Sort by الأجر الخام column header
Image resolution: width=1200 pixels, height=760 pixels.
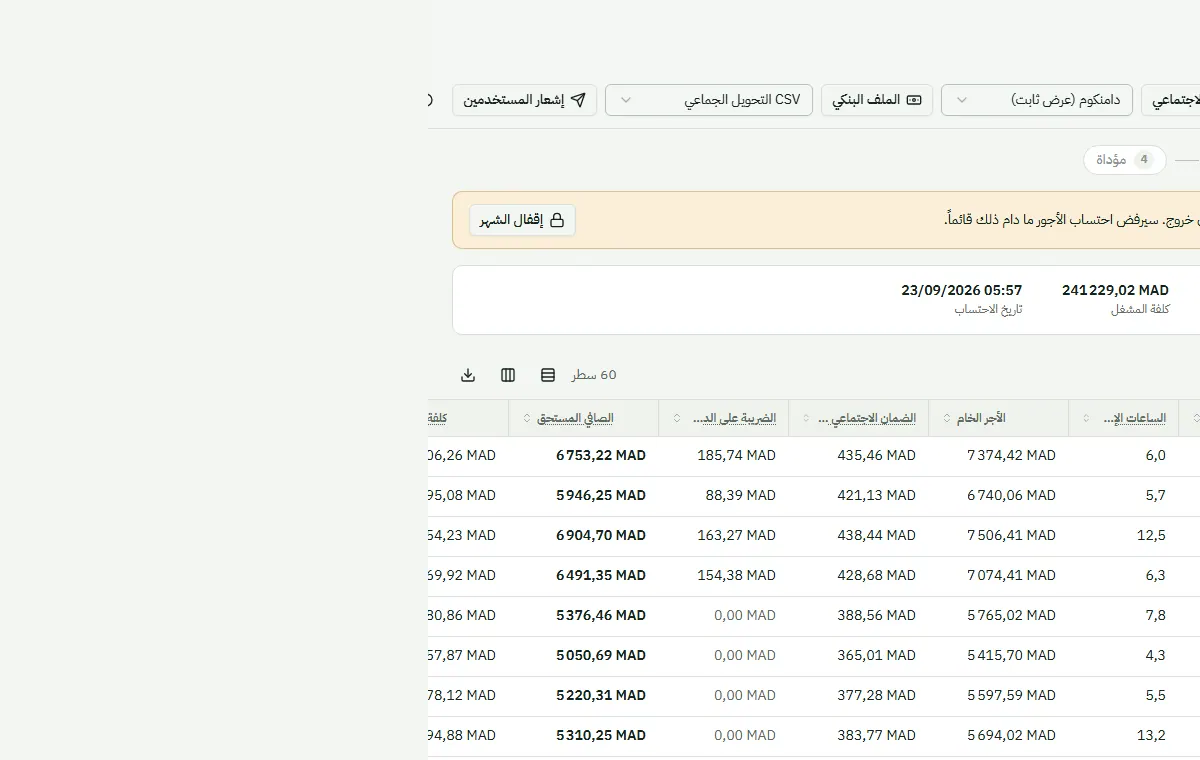click(x=999, y=418)
